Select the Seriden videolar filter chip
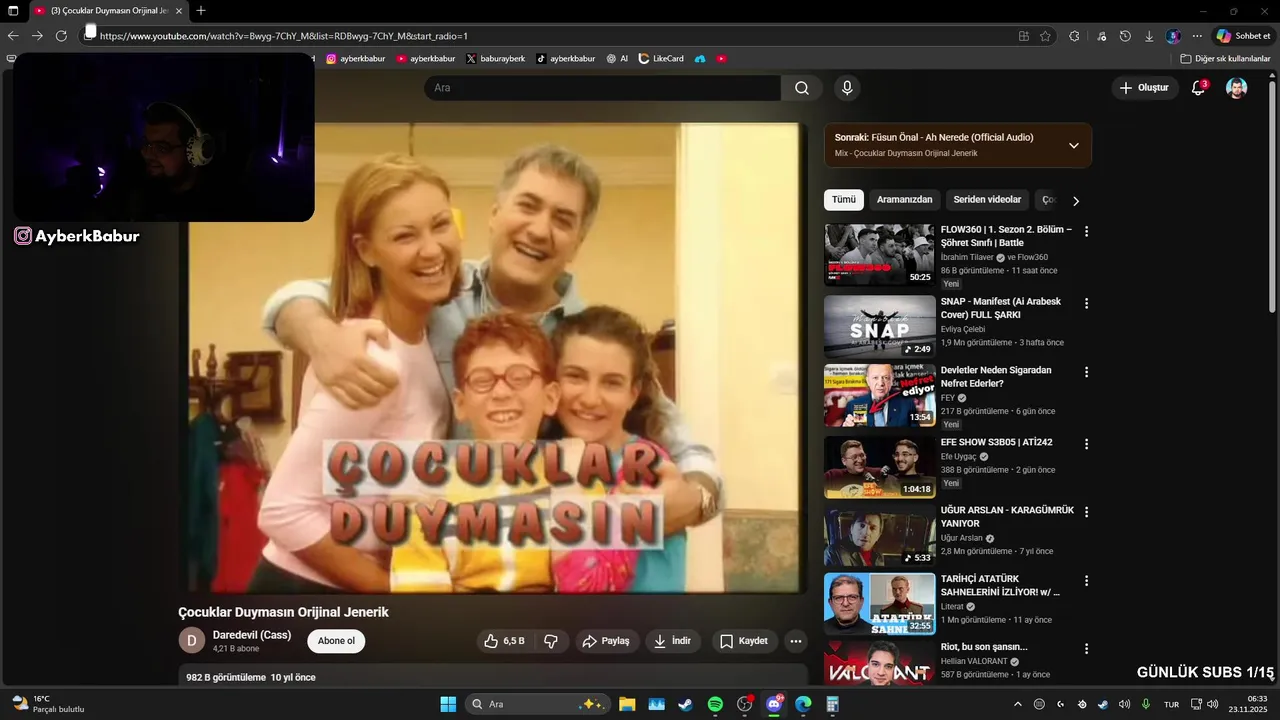The image size is (1280, 720). [x=987, y=200]
